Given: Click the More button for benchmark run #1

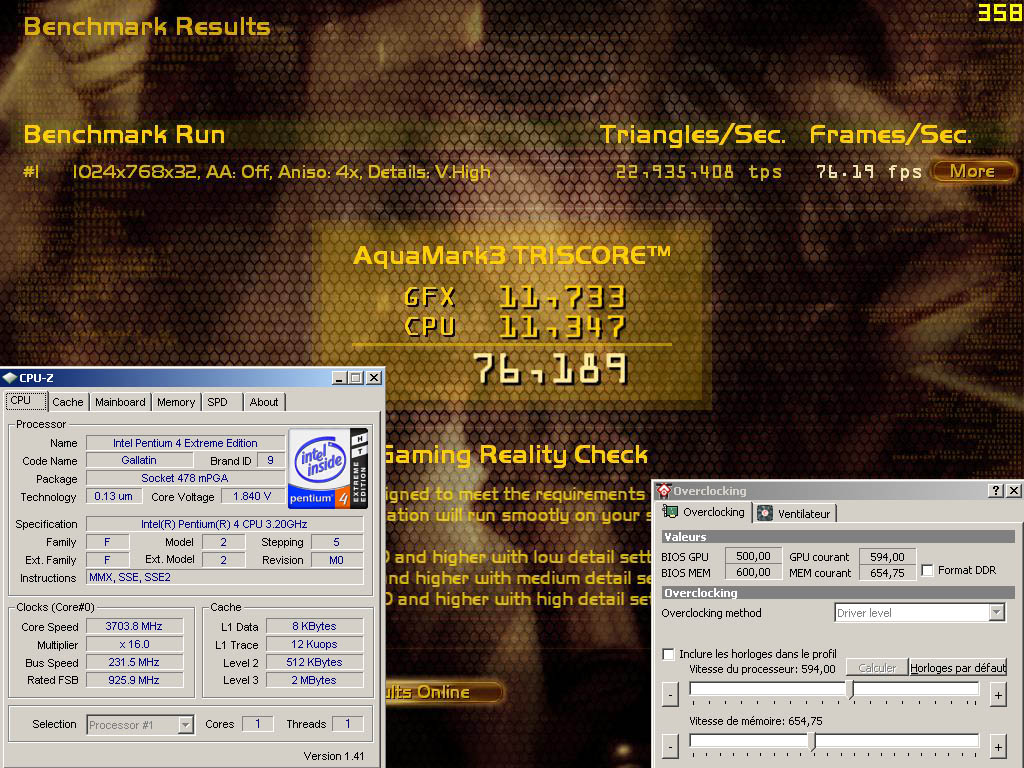Looking at the screenshot, I should pyautogui.click(x=972, y=171).
